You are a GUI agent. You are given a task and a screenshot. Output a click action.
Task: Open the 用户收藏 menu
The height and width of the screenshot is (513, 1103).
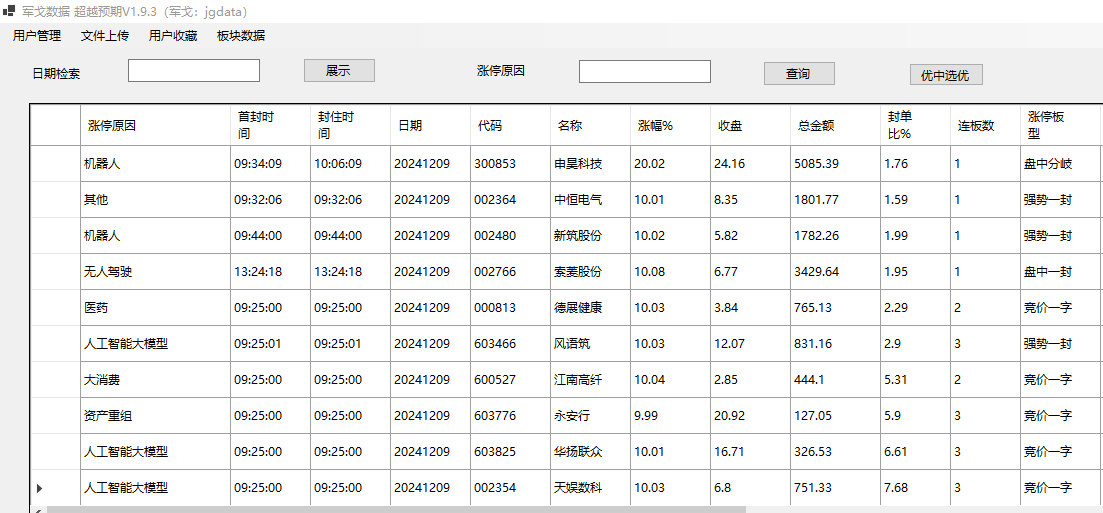[x=173, y=36]
